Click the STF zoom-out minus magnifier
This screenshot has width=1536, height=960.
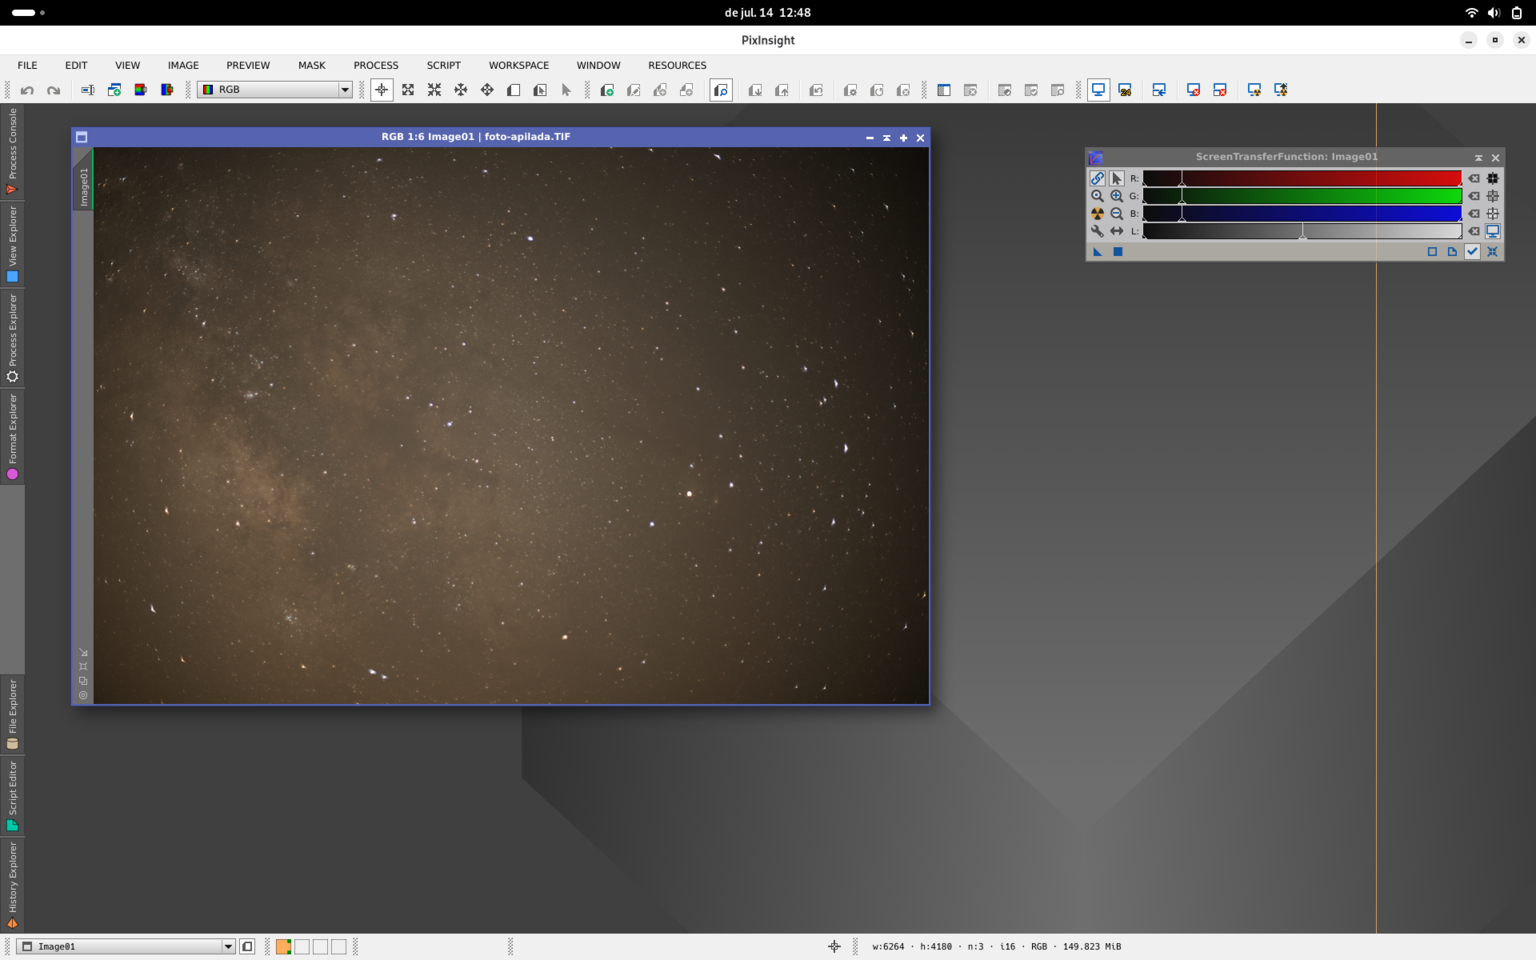pos(1116,213)
